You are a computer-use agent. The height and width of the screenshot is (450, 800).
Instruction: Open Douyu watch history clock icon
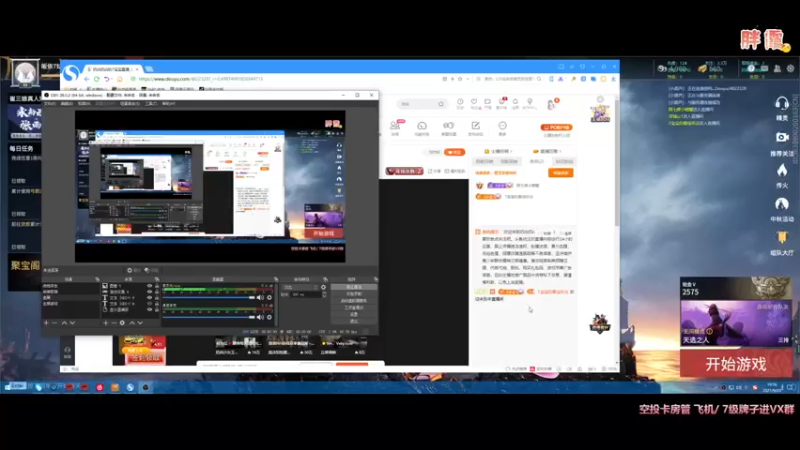pos(460,104)
